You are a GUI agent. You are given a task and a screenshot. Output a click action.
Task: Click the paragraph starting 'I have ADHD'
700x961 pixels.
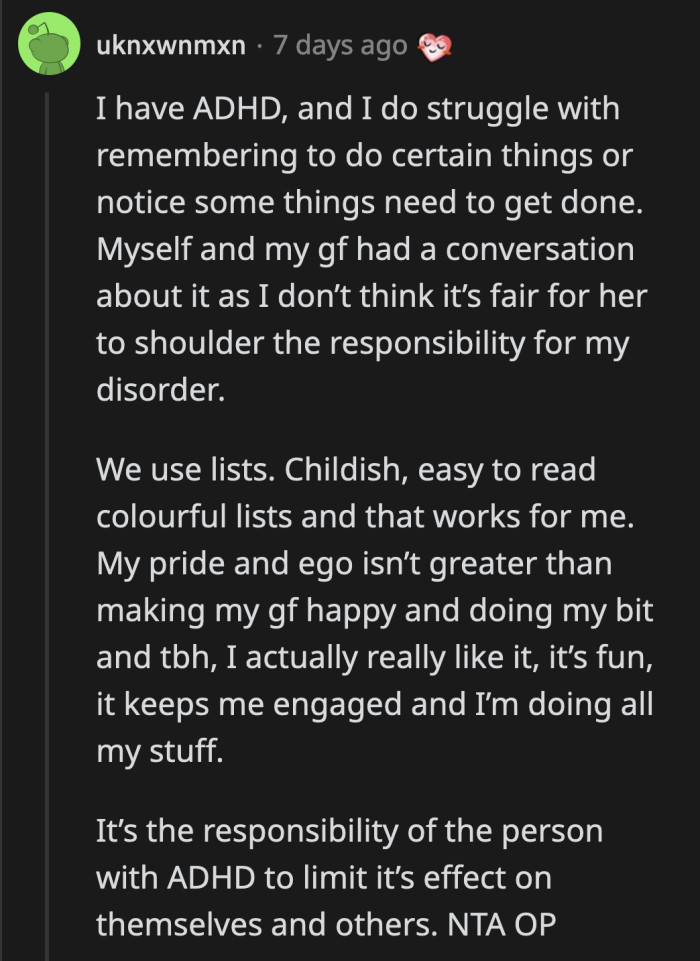point(370,248)
